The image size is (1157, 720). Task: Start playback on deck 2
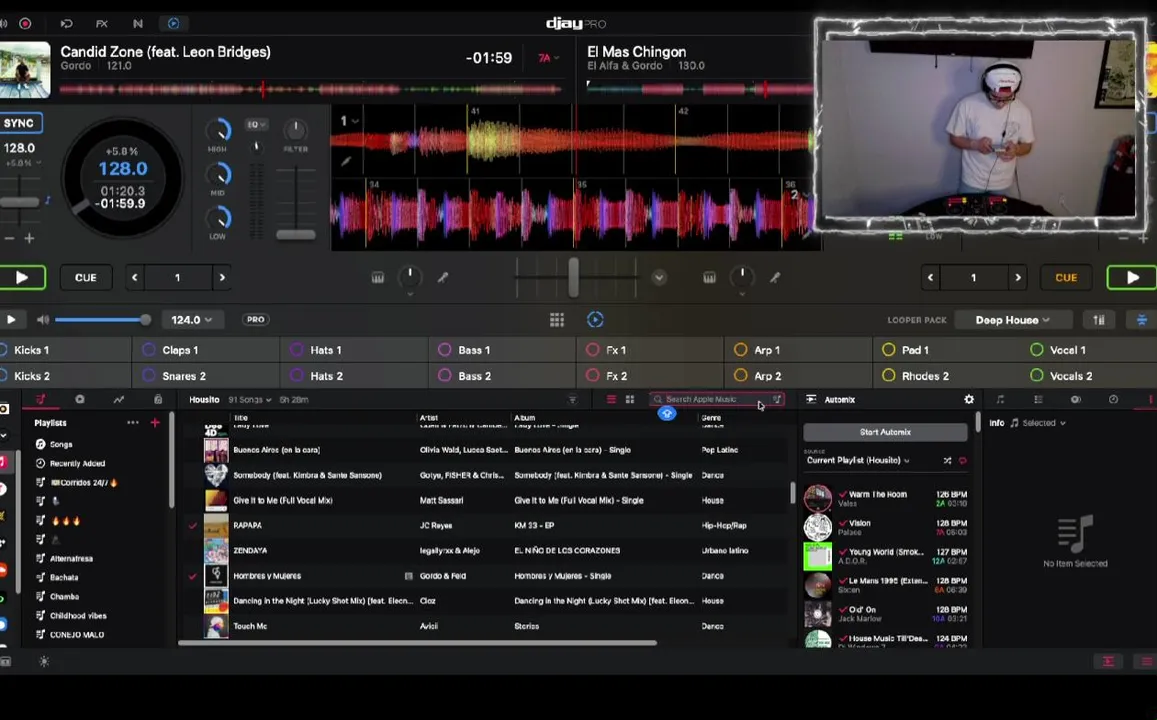[x=1133, y=277]
